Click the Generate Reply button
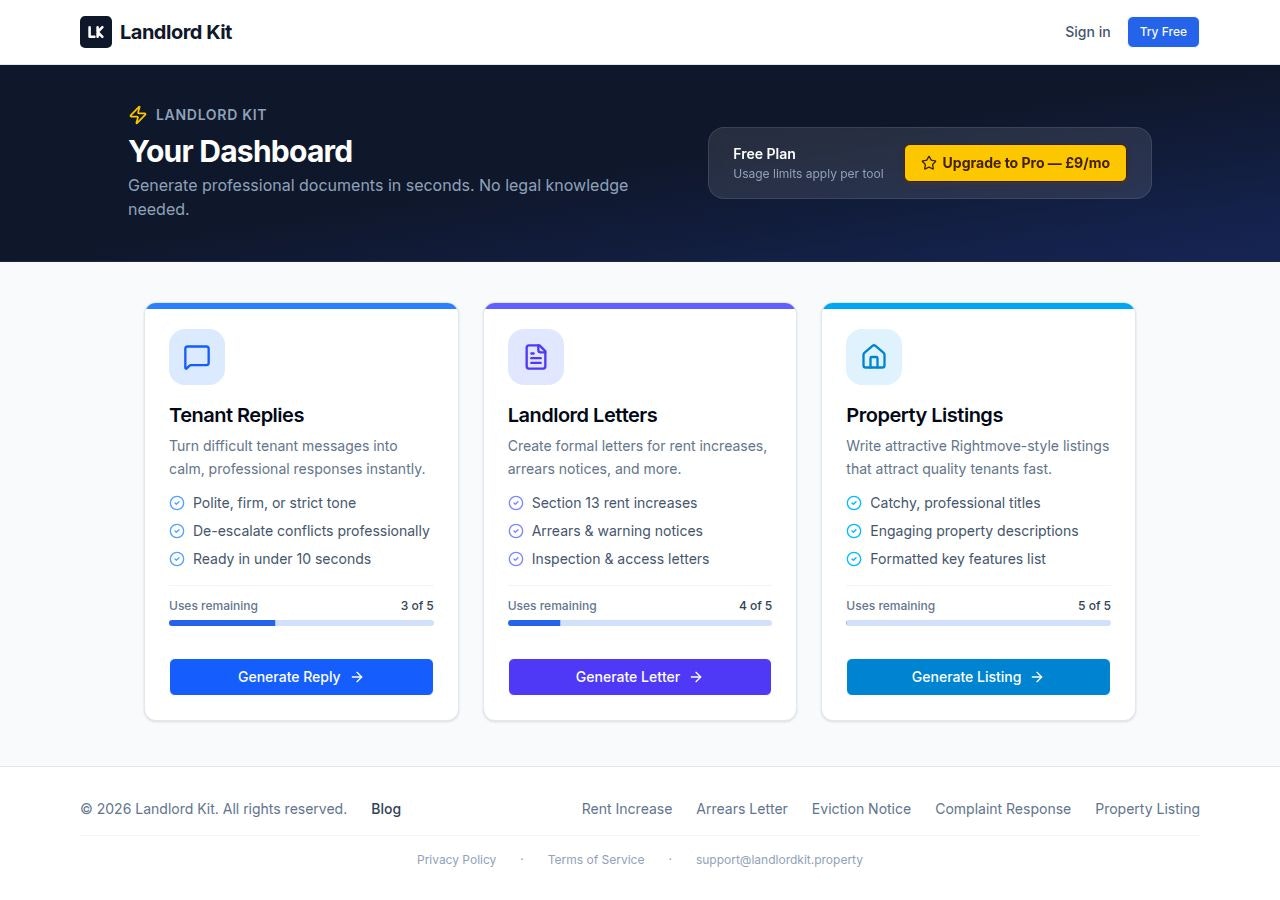Viewport: 1280px width, 900px height. [x=301, y=677]
